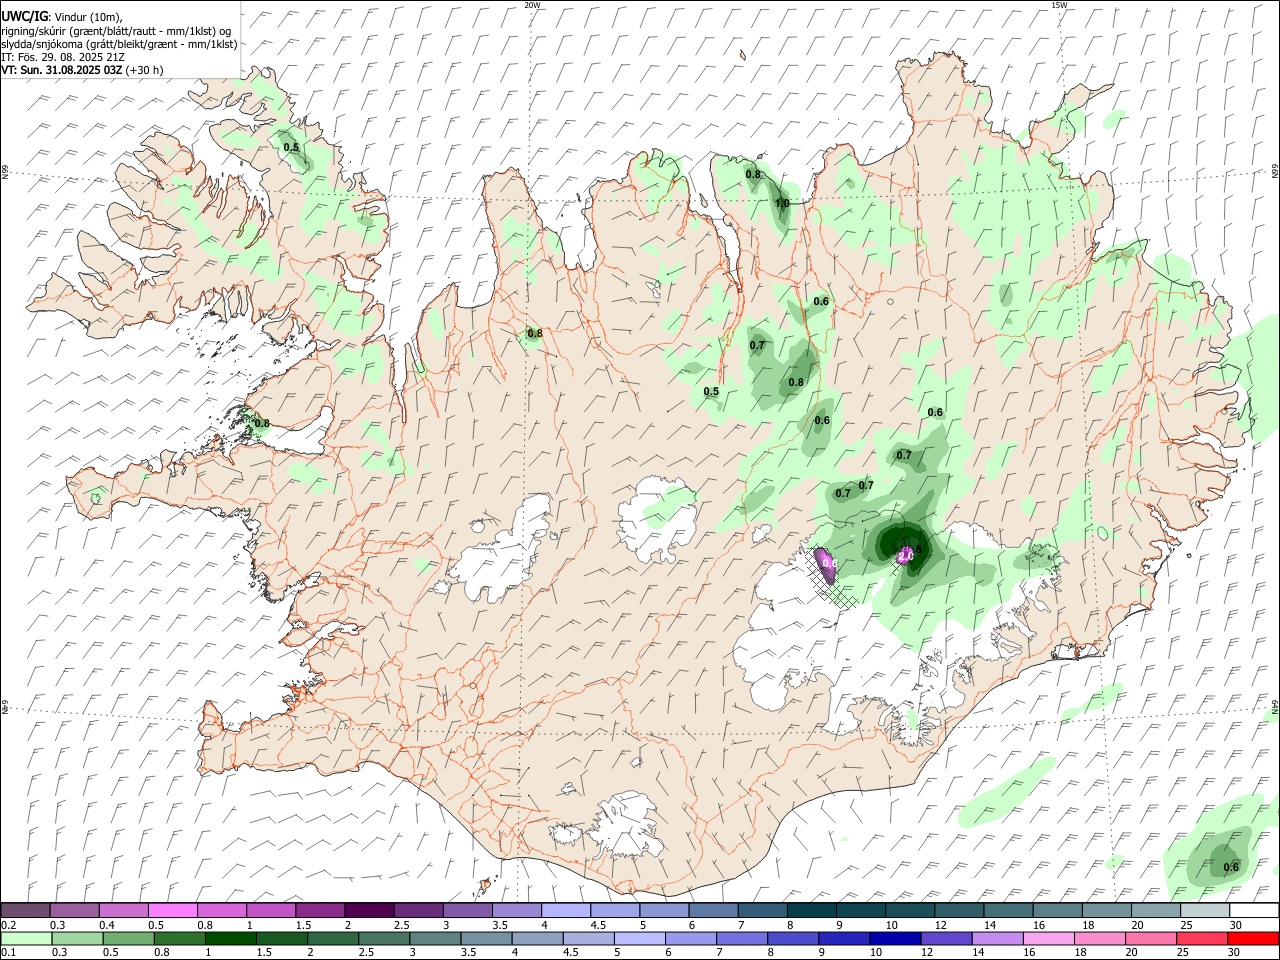Click the light pink rain swatch at 16

(1050, 939)
